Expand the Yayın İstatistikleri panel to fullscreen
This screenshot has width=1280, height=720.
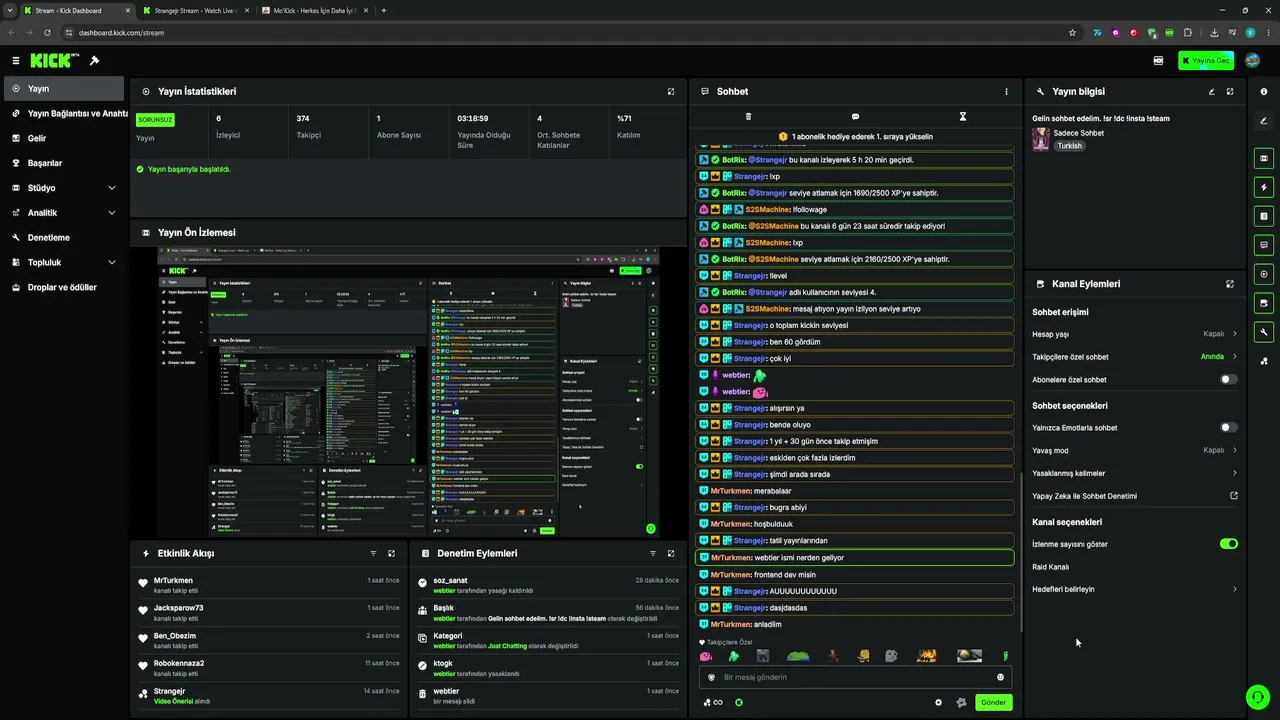click(671, 92)
